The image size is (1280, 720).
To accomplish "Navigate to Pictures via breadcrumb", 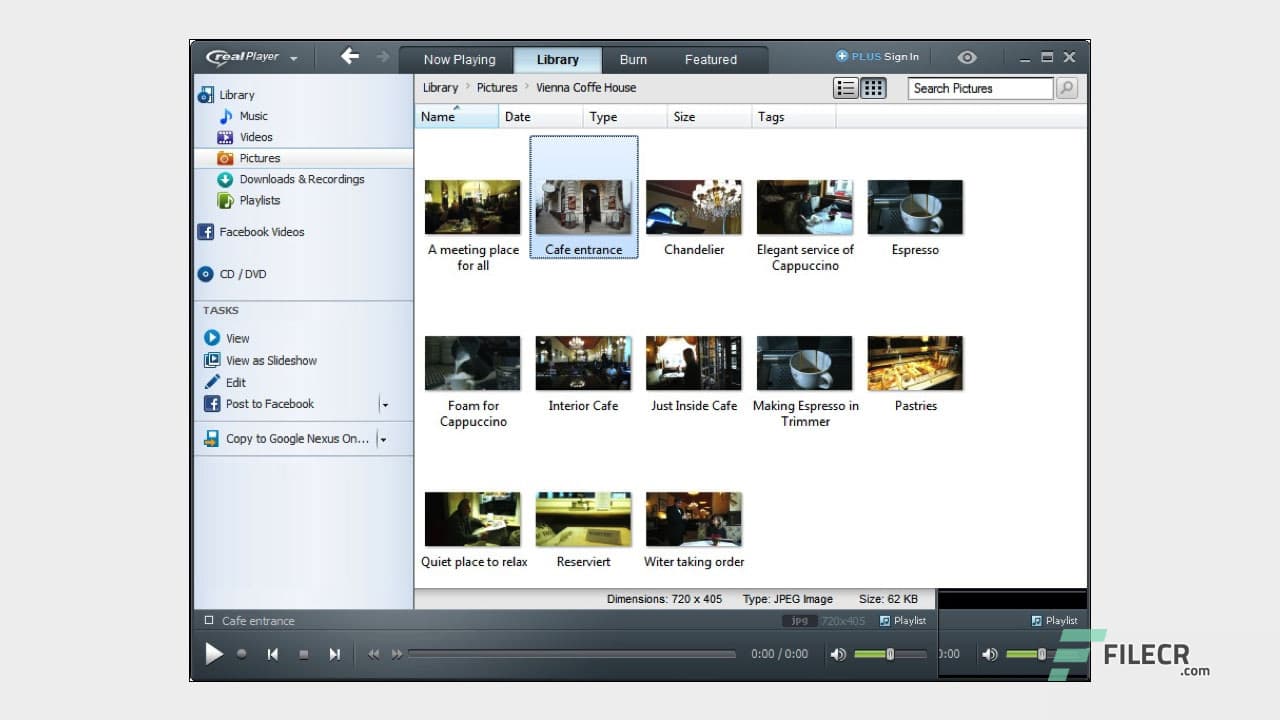I will pyautogui.click(x=497, y=87).
